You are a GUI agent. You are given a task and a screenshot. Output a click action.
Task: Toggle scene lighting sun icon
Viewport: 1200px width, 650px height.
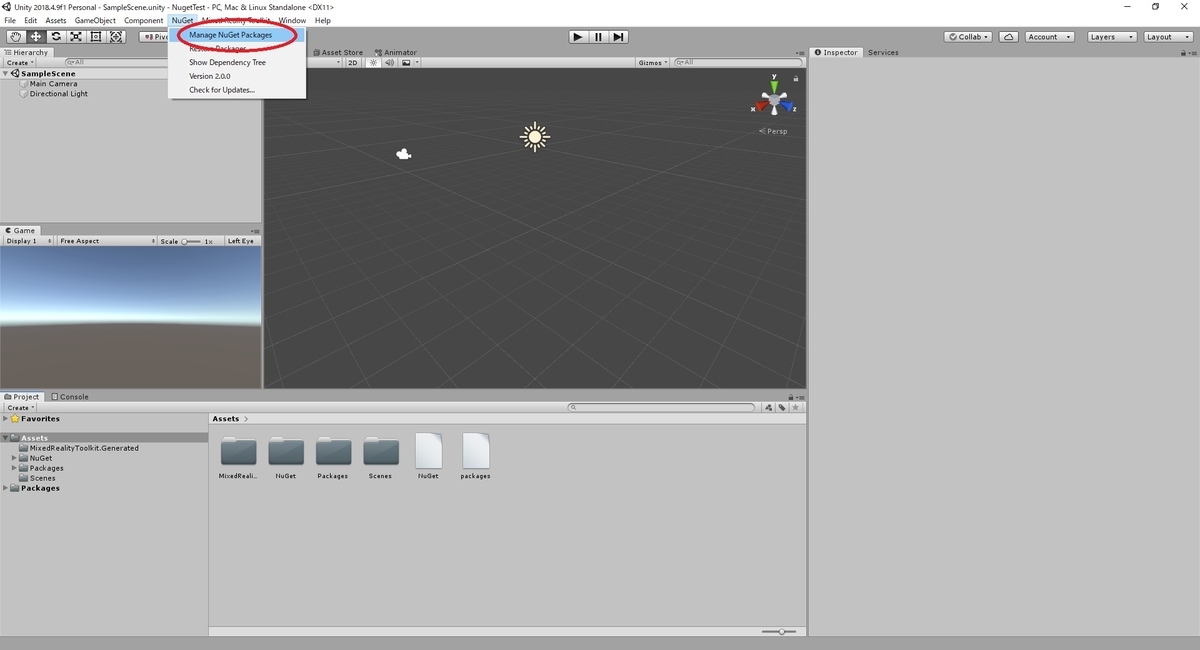[374, 62]
